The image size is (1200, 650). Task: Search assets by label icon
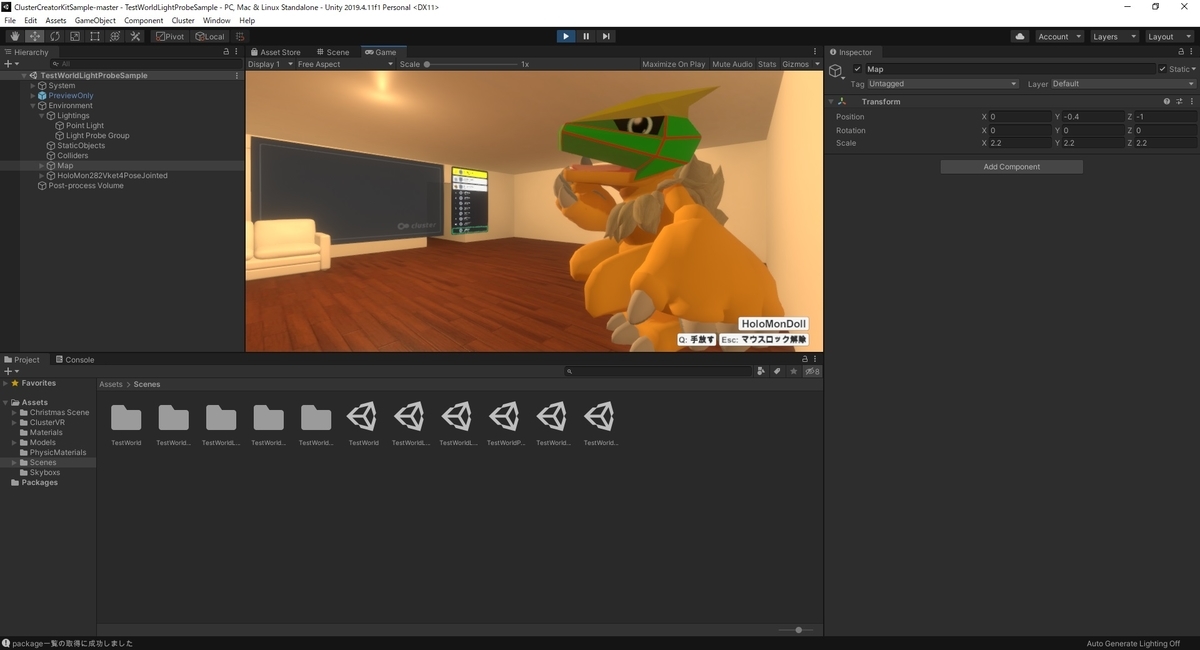777,371
